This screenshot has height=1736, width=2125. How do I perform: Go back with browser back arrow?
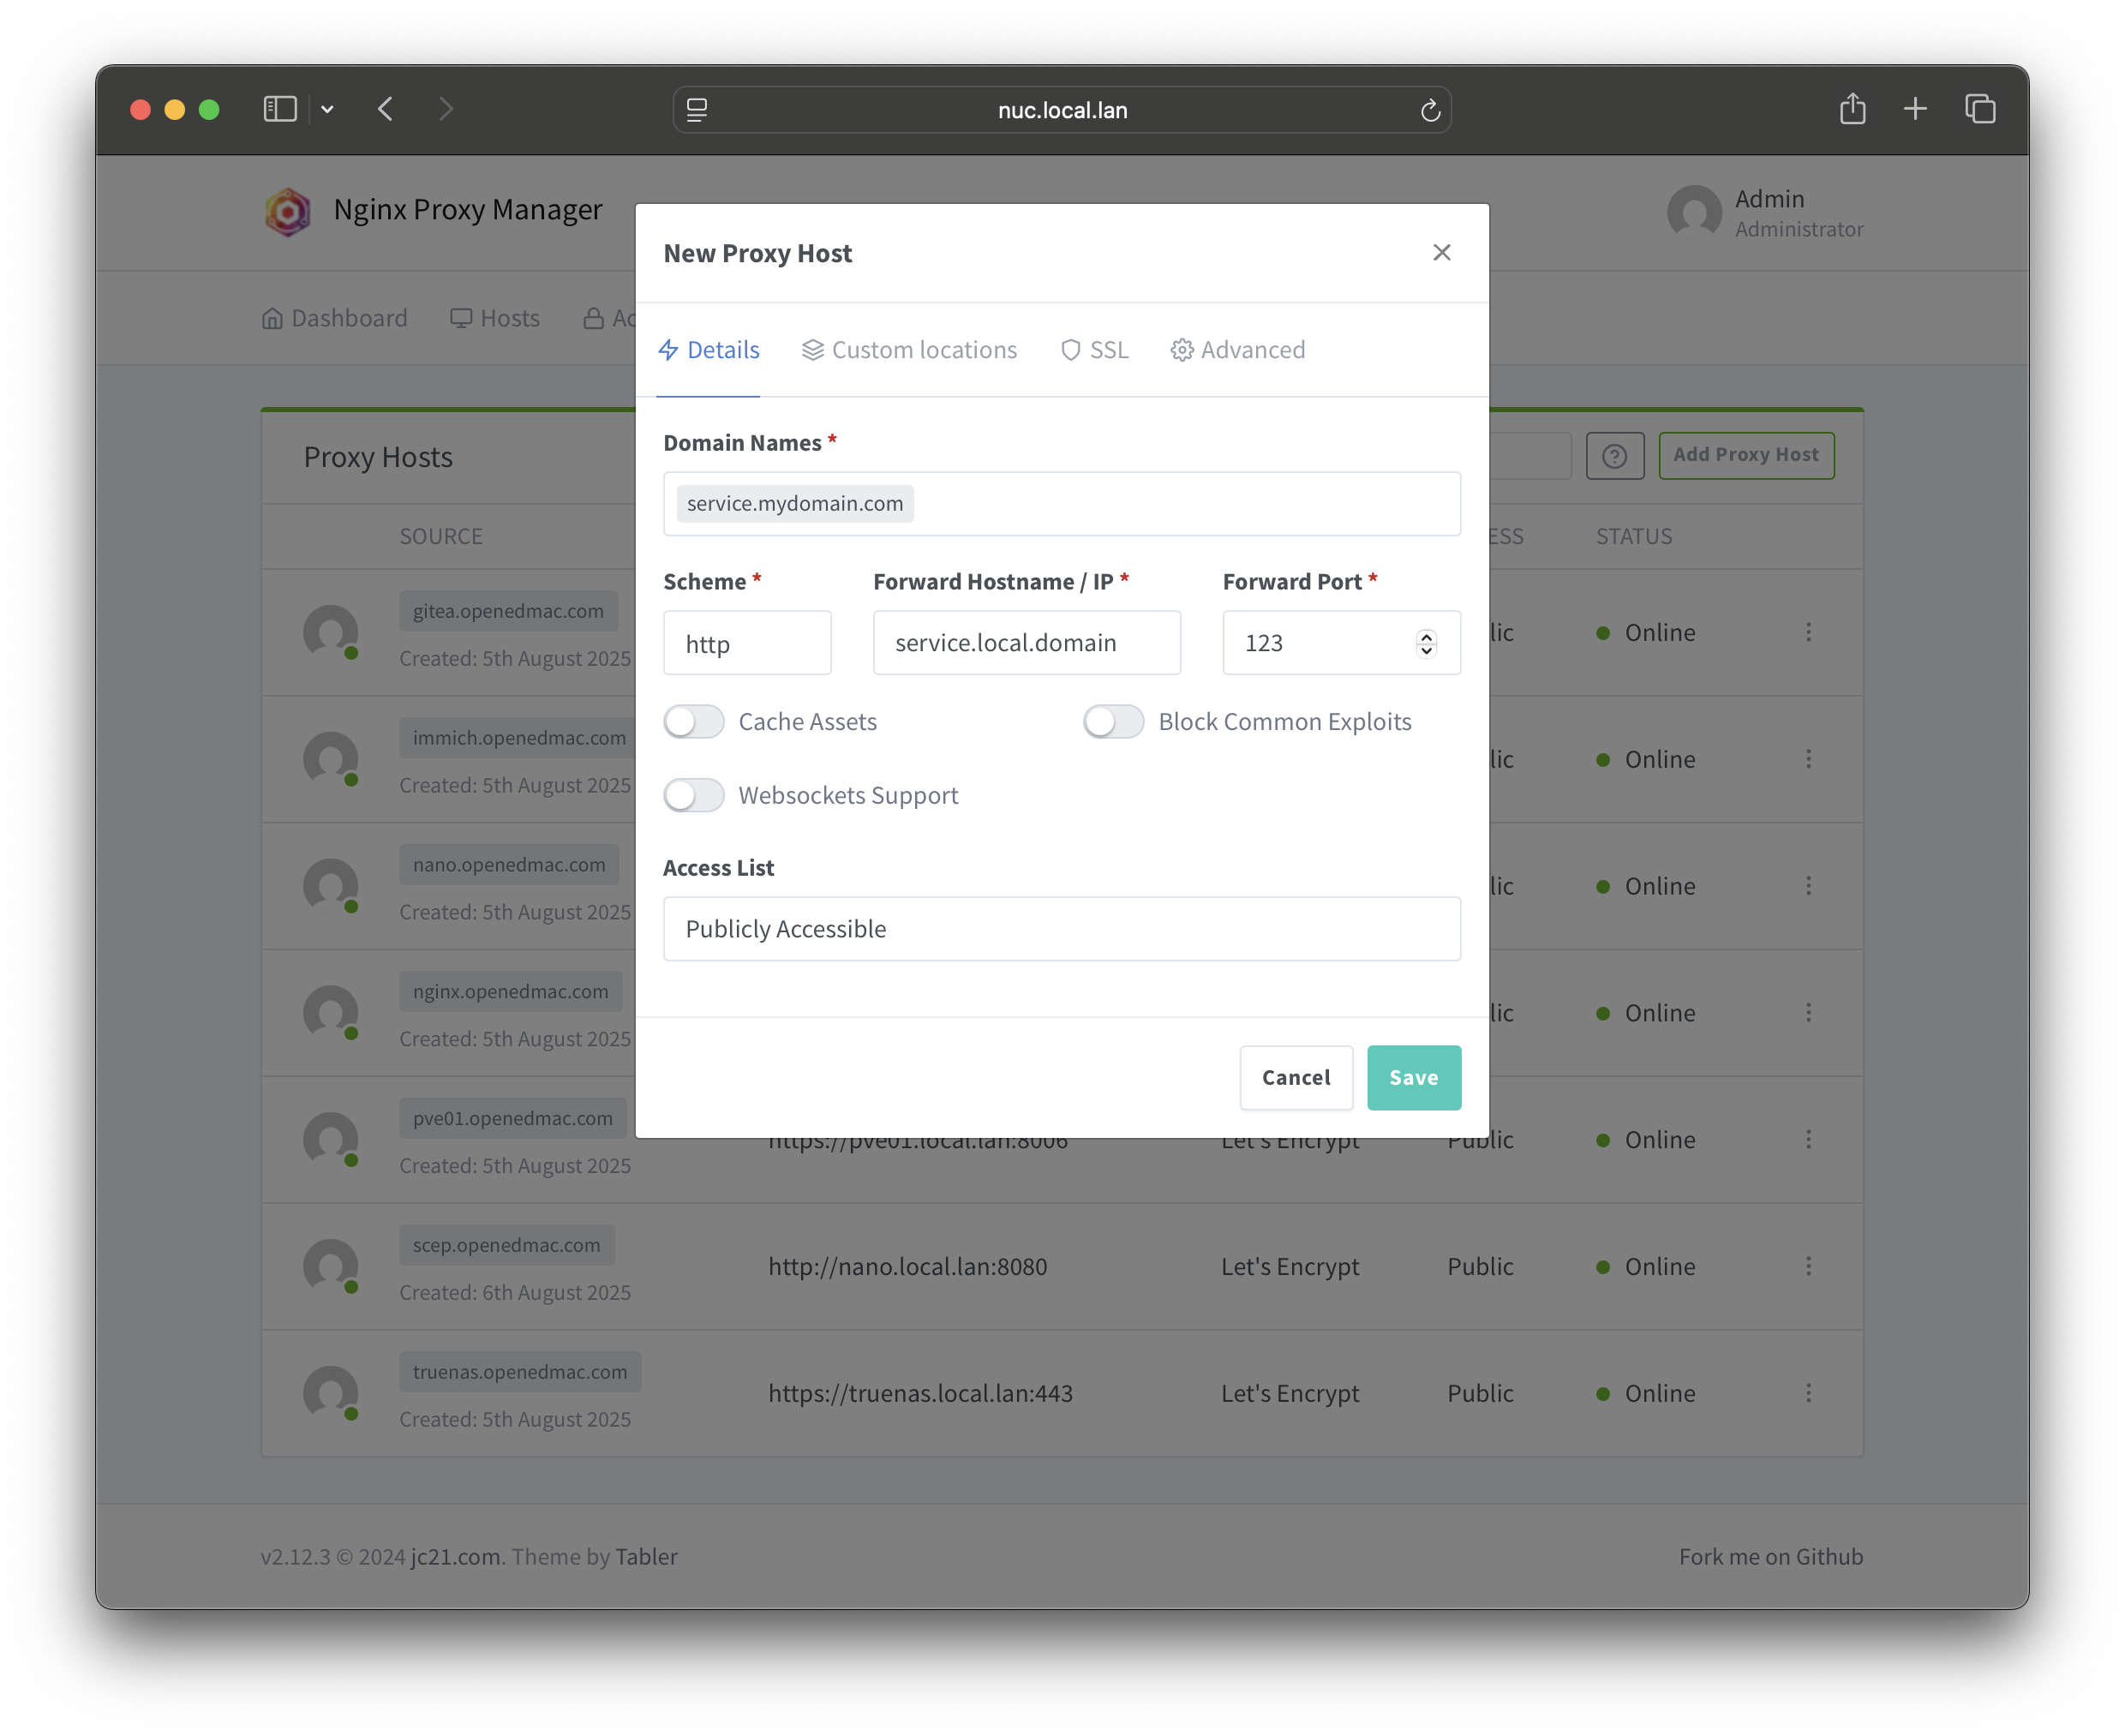(386, 109)
